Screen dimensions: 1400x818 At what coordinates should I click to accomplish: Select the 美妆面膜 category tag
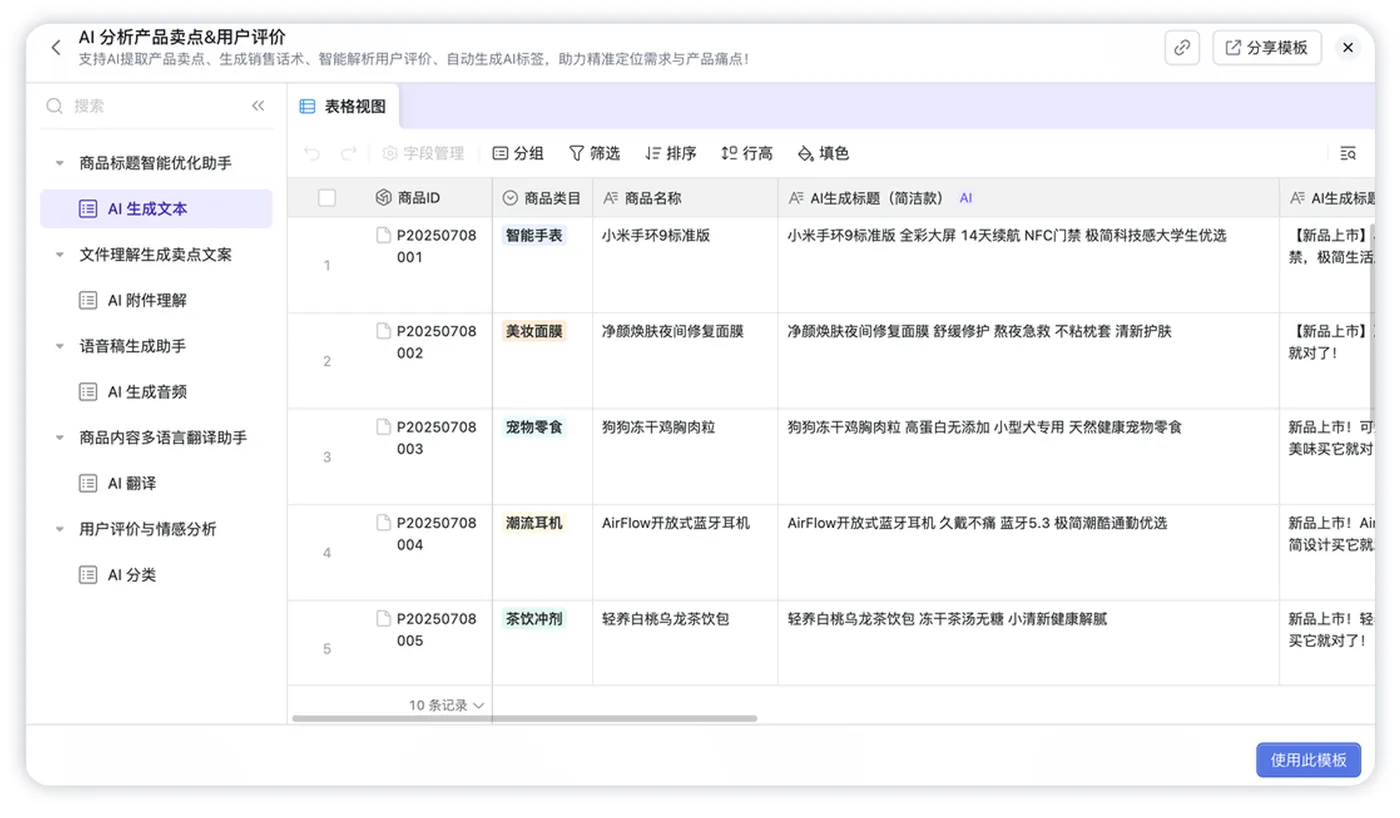point(534,332)
